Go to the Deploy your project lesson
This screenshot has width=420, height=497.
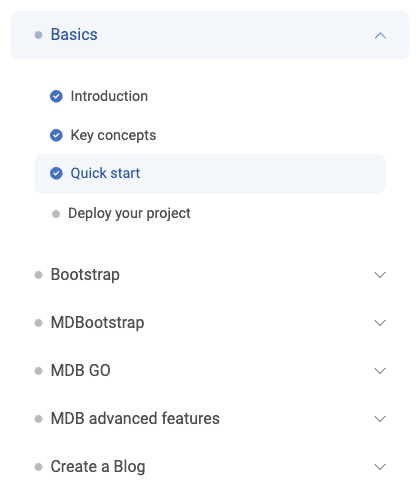(x=129, y=213)
